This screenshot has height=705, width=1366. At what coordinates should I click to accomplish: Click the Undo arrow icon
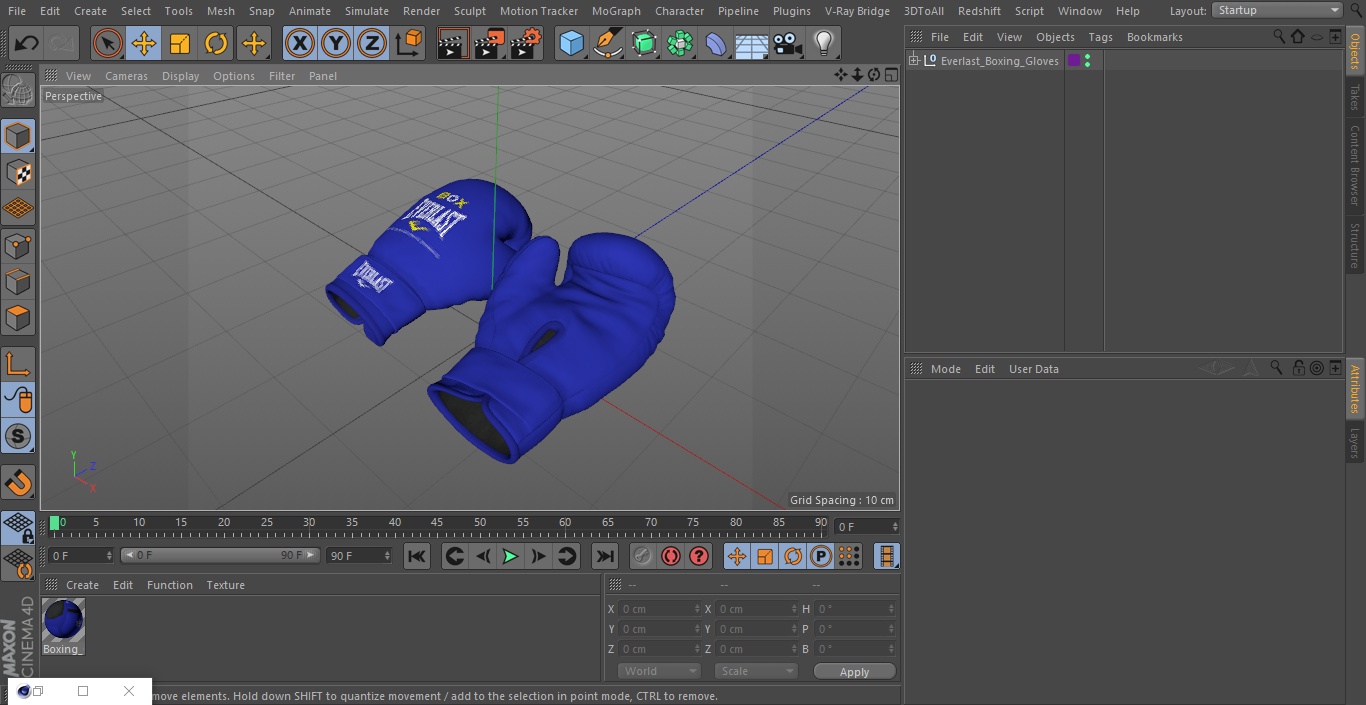(x=27, y=43)
